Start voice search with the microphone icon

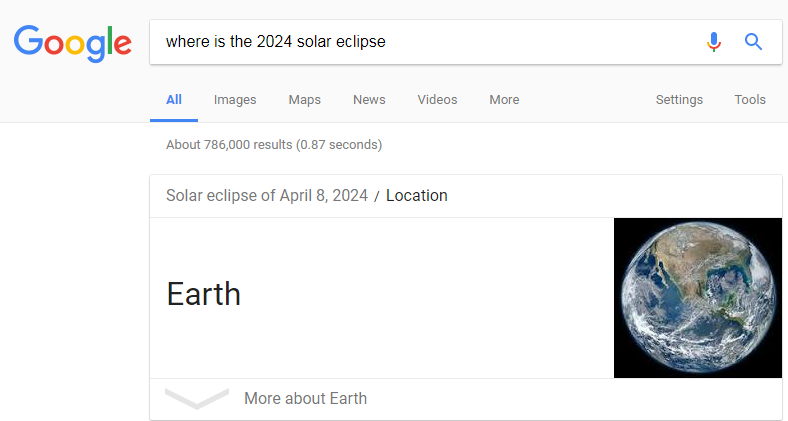tap(714, 42)
